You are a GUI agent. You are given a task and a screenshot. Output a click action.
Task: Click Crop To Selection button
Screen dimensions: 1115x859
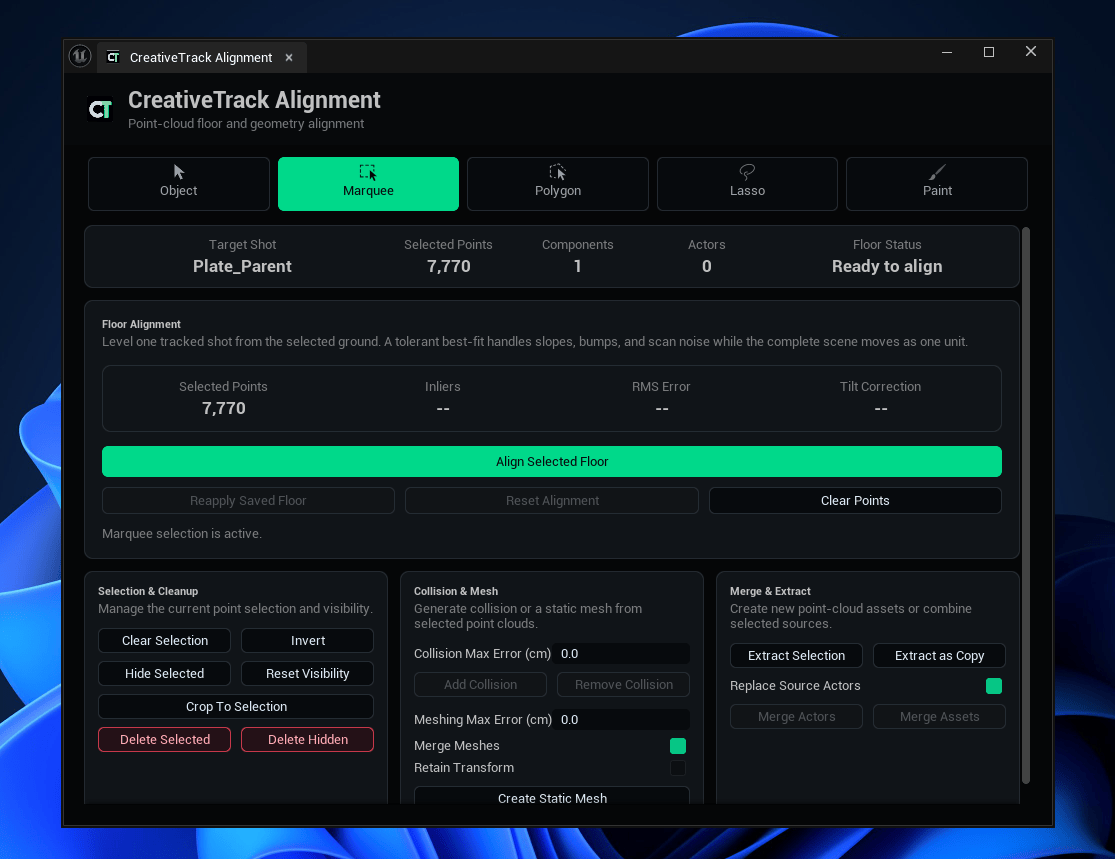tap(236, 707)
